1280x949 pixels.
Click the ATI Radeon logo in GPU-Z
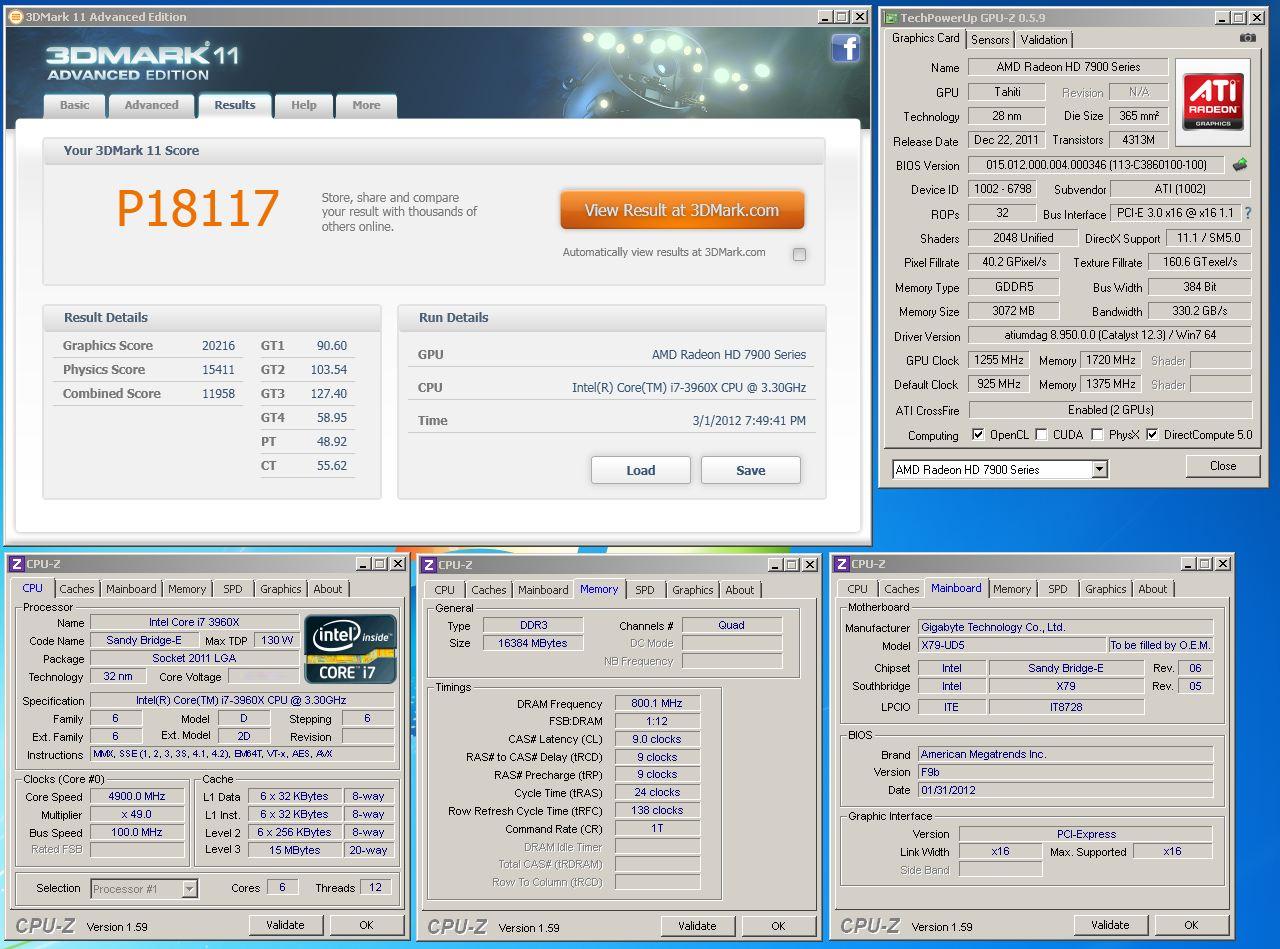(1212, 101)
